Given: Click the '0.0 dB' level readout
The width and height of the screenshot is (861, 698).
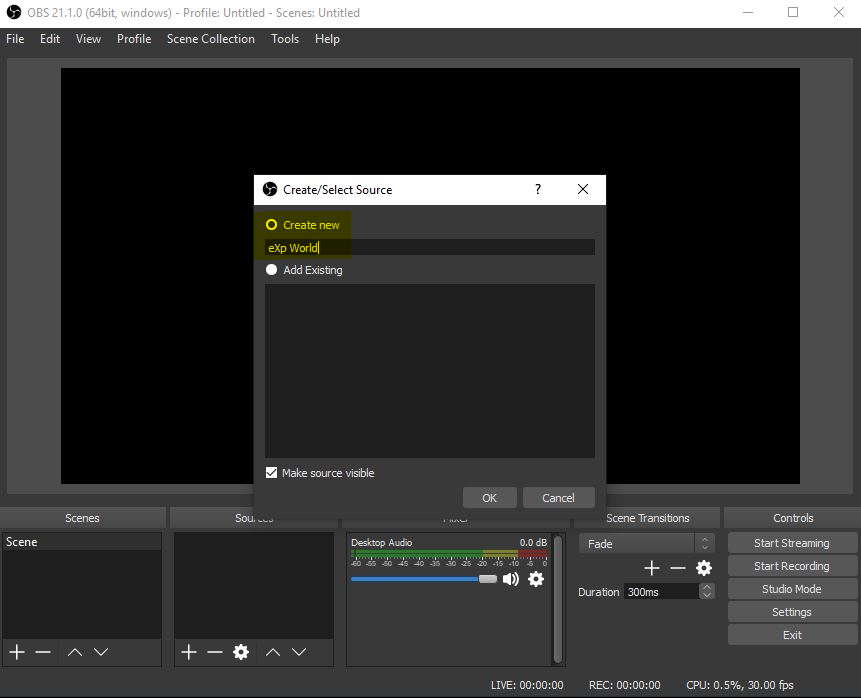Looking at the screenshot, I should [533, 543].
